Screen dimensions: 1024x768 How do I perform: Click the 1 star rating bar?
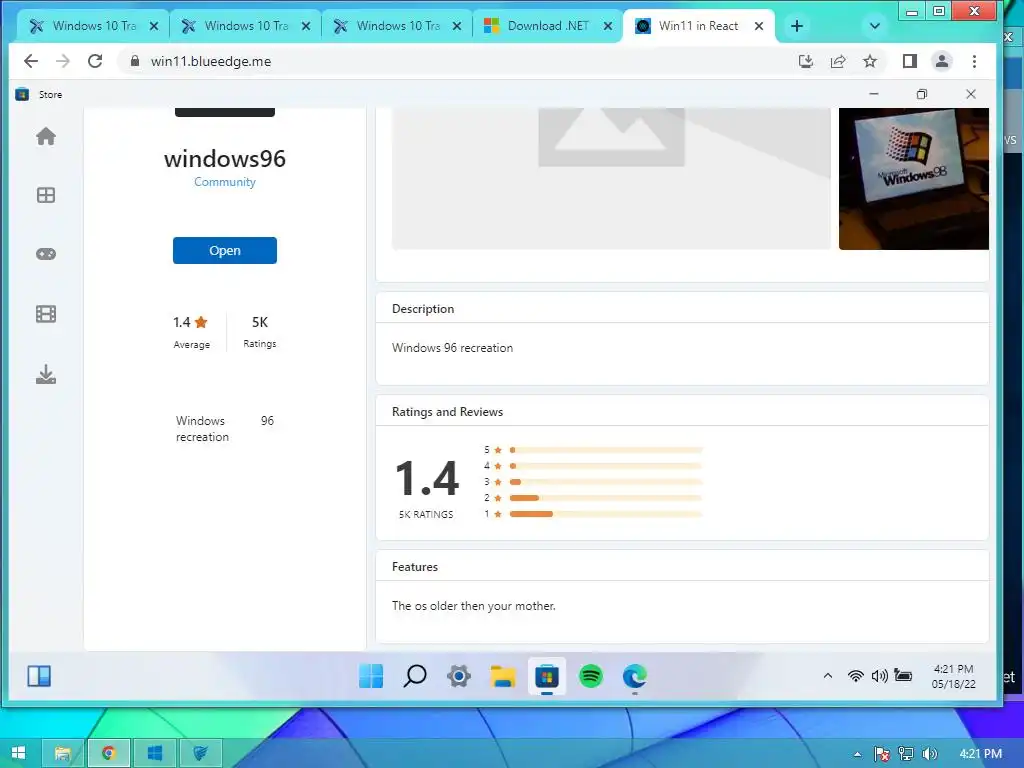(x=605, y=514)
